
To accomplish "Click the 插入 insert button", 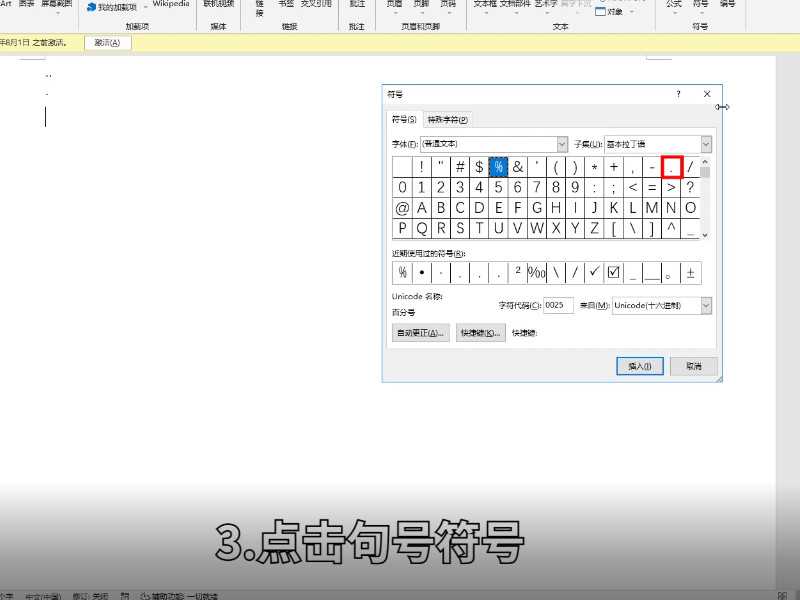I will click(x=639, y=365).
